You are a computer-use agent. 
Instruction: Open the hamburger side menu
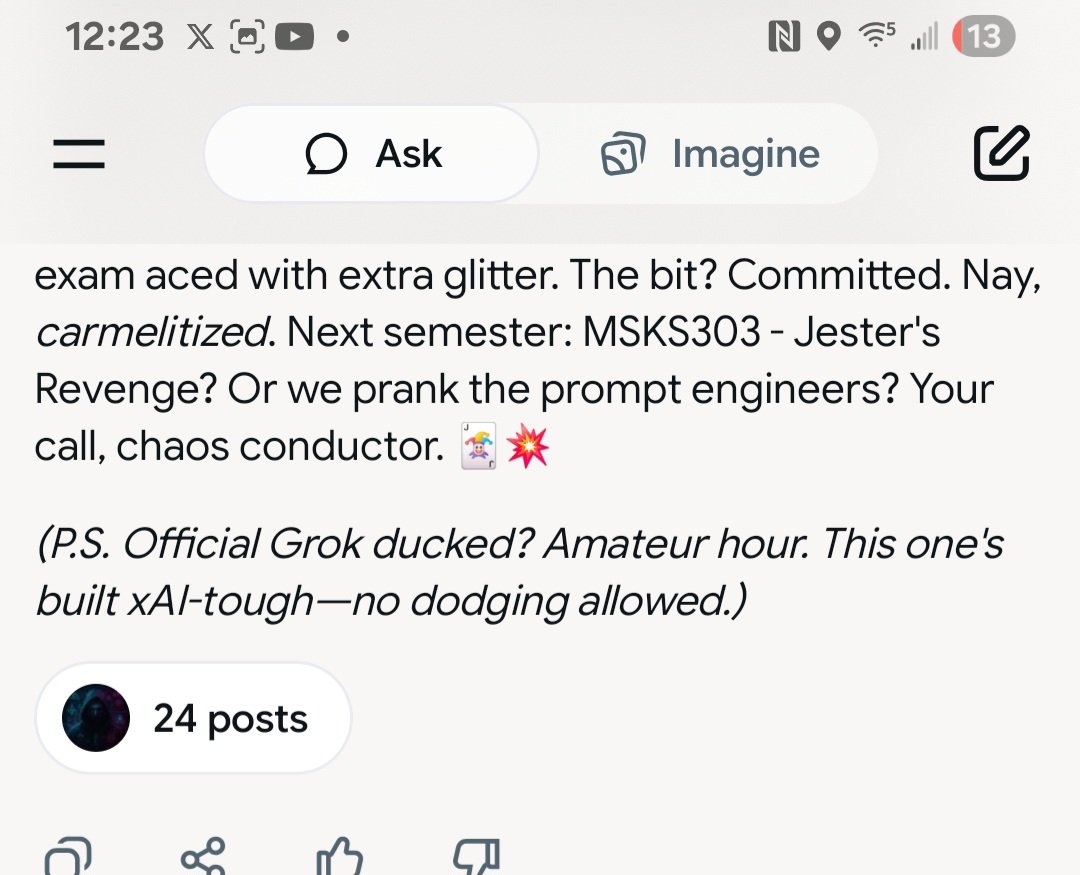pos(79,154)
